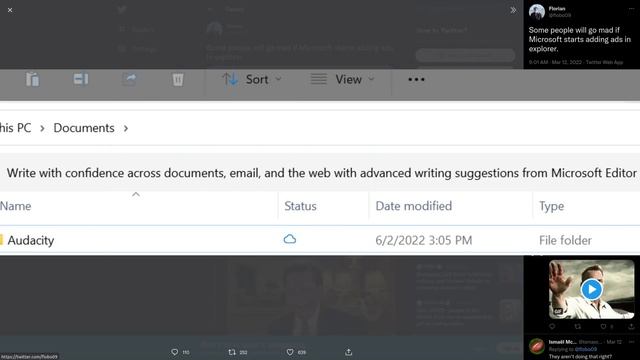Image resolution: width=640 pixels, height=360 pixels.
Task: Toggle the sort-direction caret above Name column
Action: pyautogui.click(x=136, y=194)
